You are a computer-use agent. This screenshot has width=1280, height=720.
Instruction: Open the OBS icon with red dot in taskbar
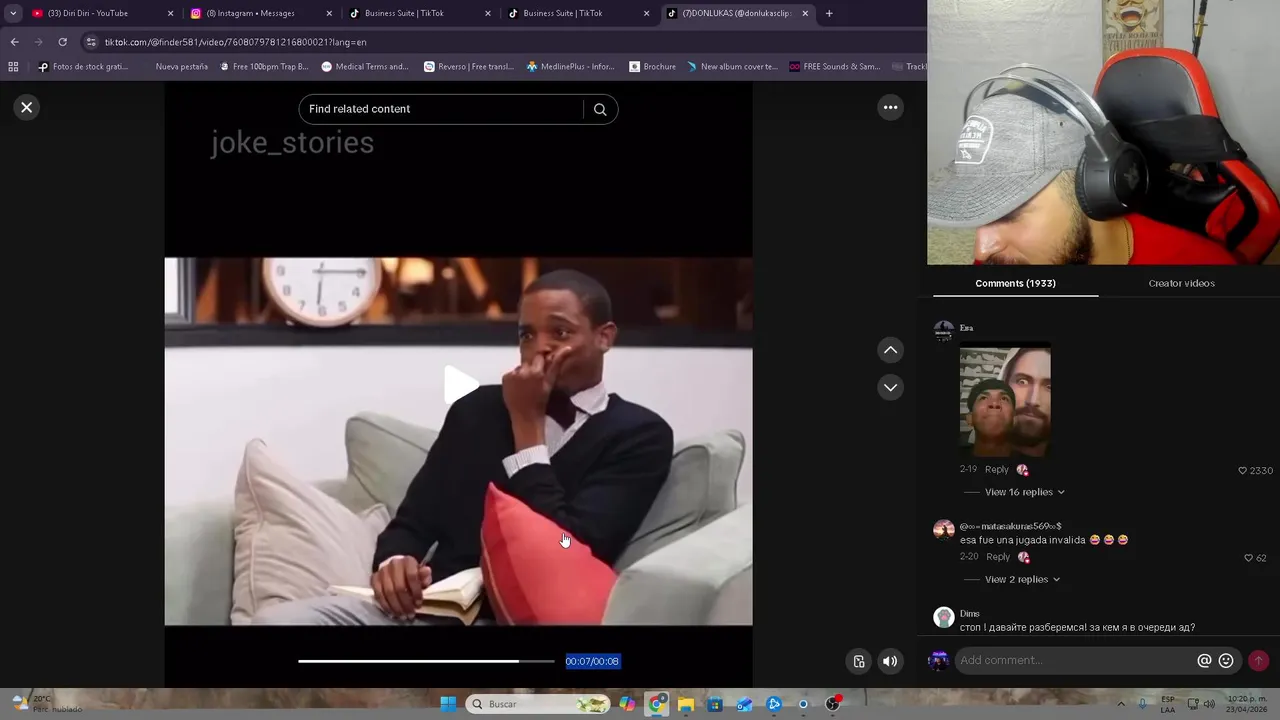pos(833,704)
